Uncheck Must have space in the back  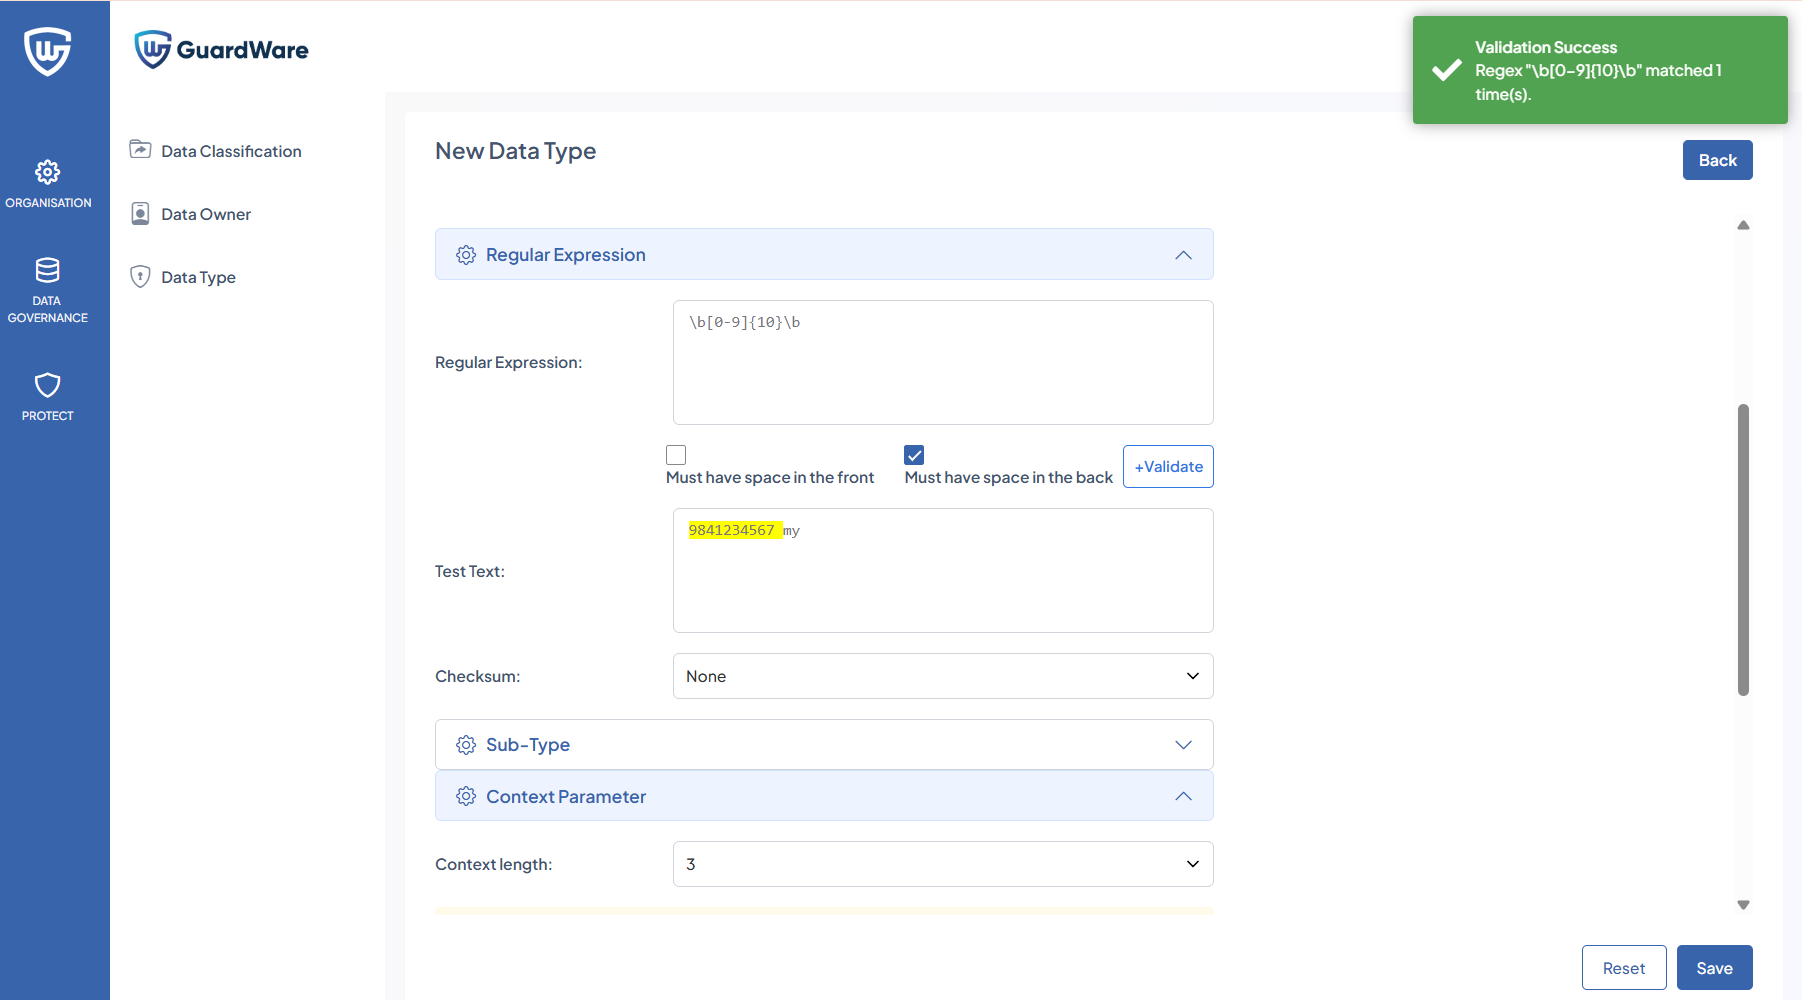914,455
